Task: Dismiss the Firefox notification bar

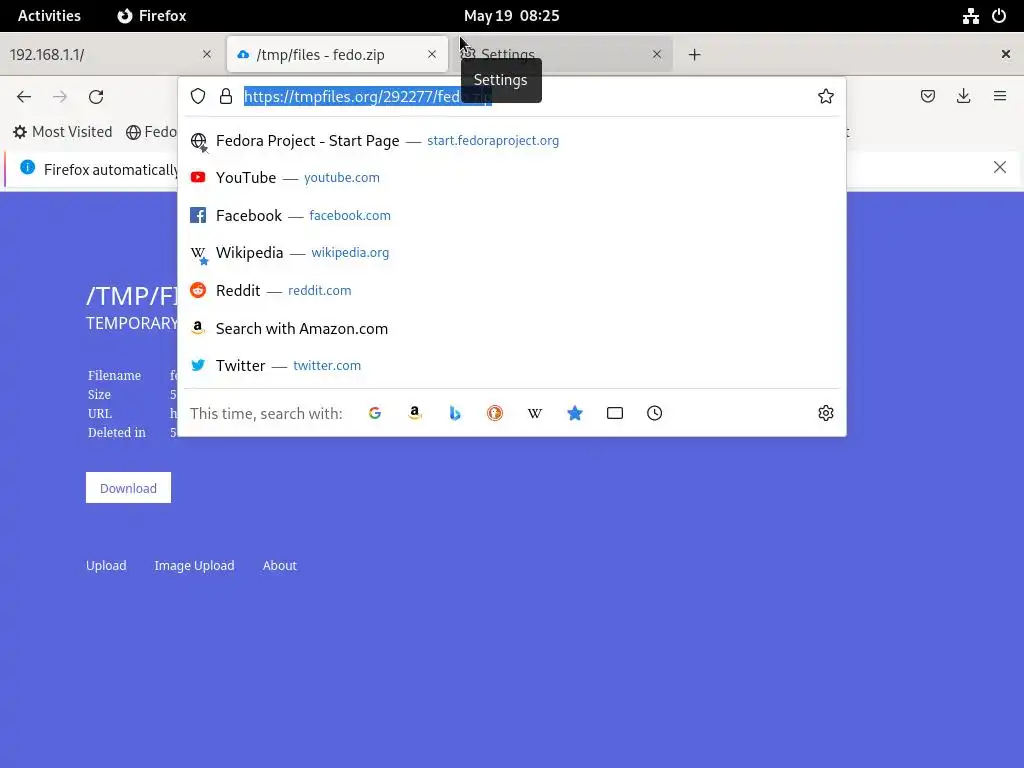Action: click(x=1000, y=167)
